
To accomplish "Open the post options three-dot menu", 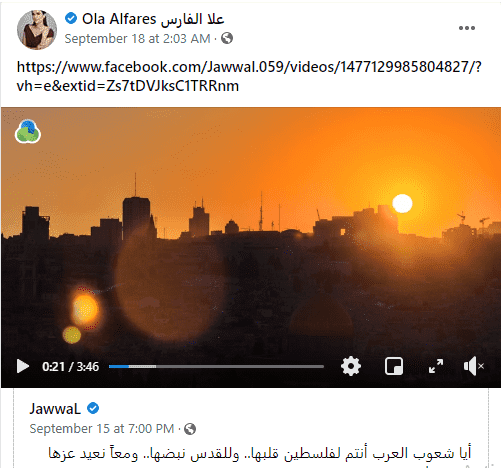I will point(468,28).
